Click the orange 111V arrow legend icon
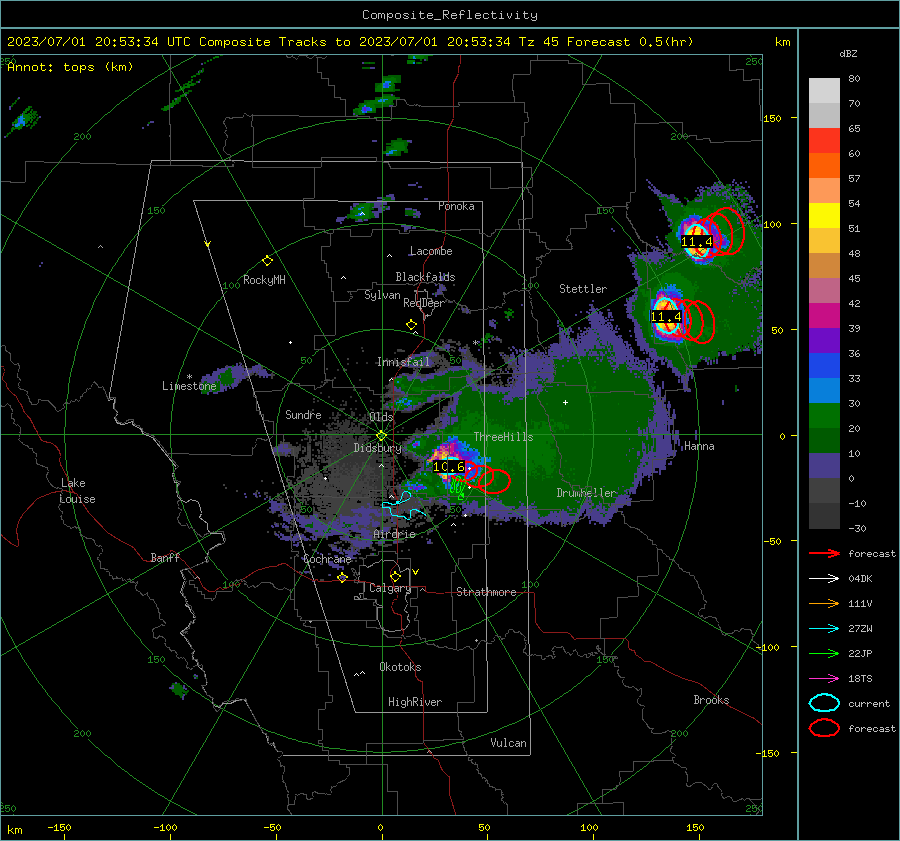This screenshot has height=841, width=900. pyautogui.click(x=824, y=603)
